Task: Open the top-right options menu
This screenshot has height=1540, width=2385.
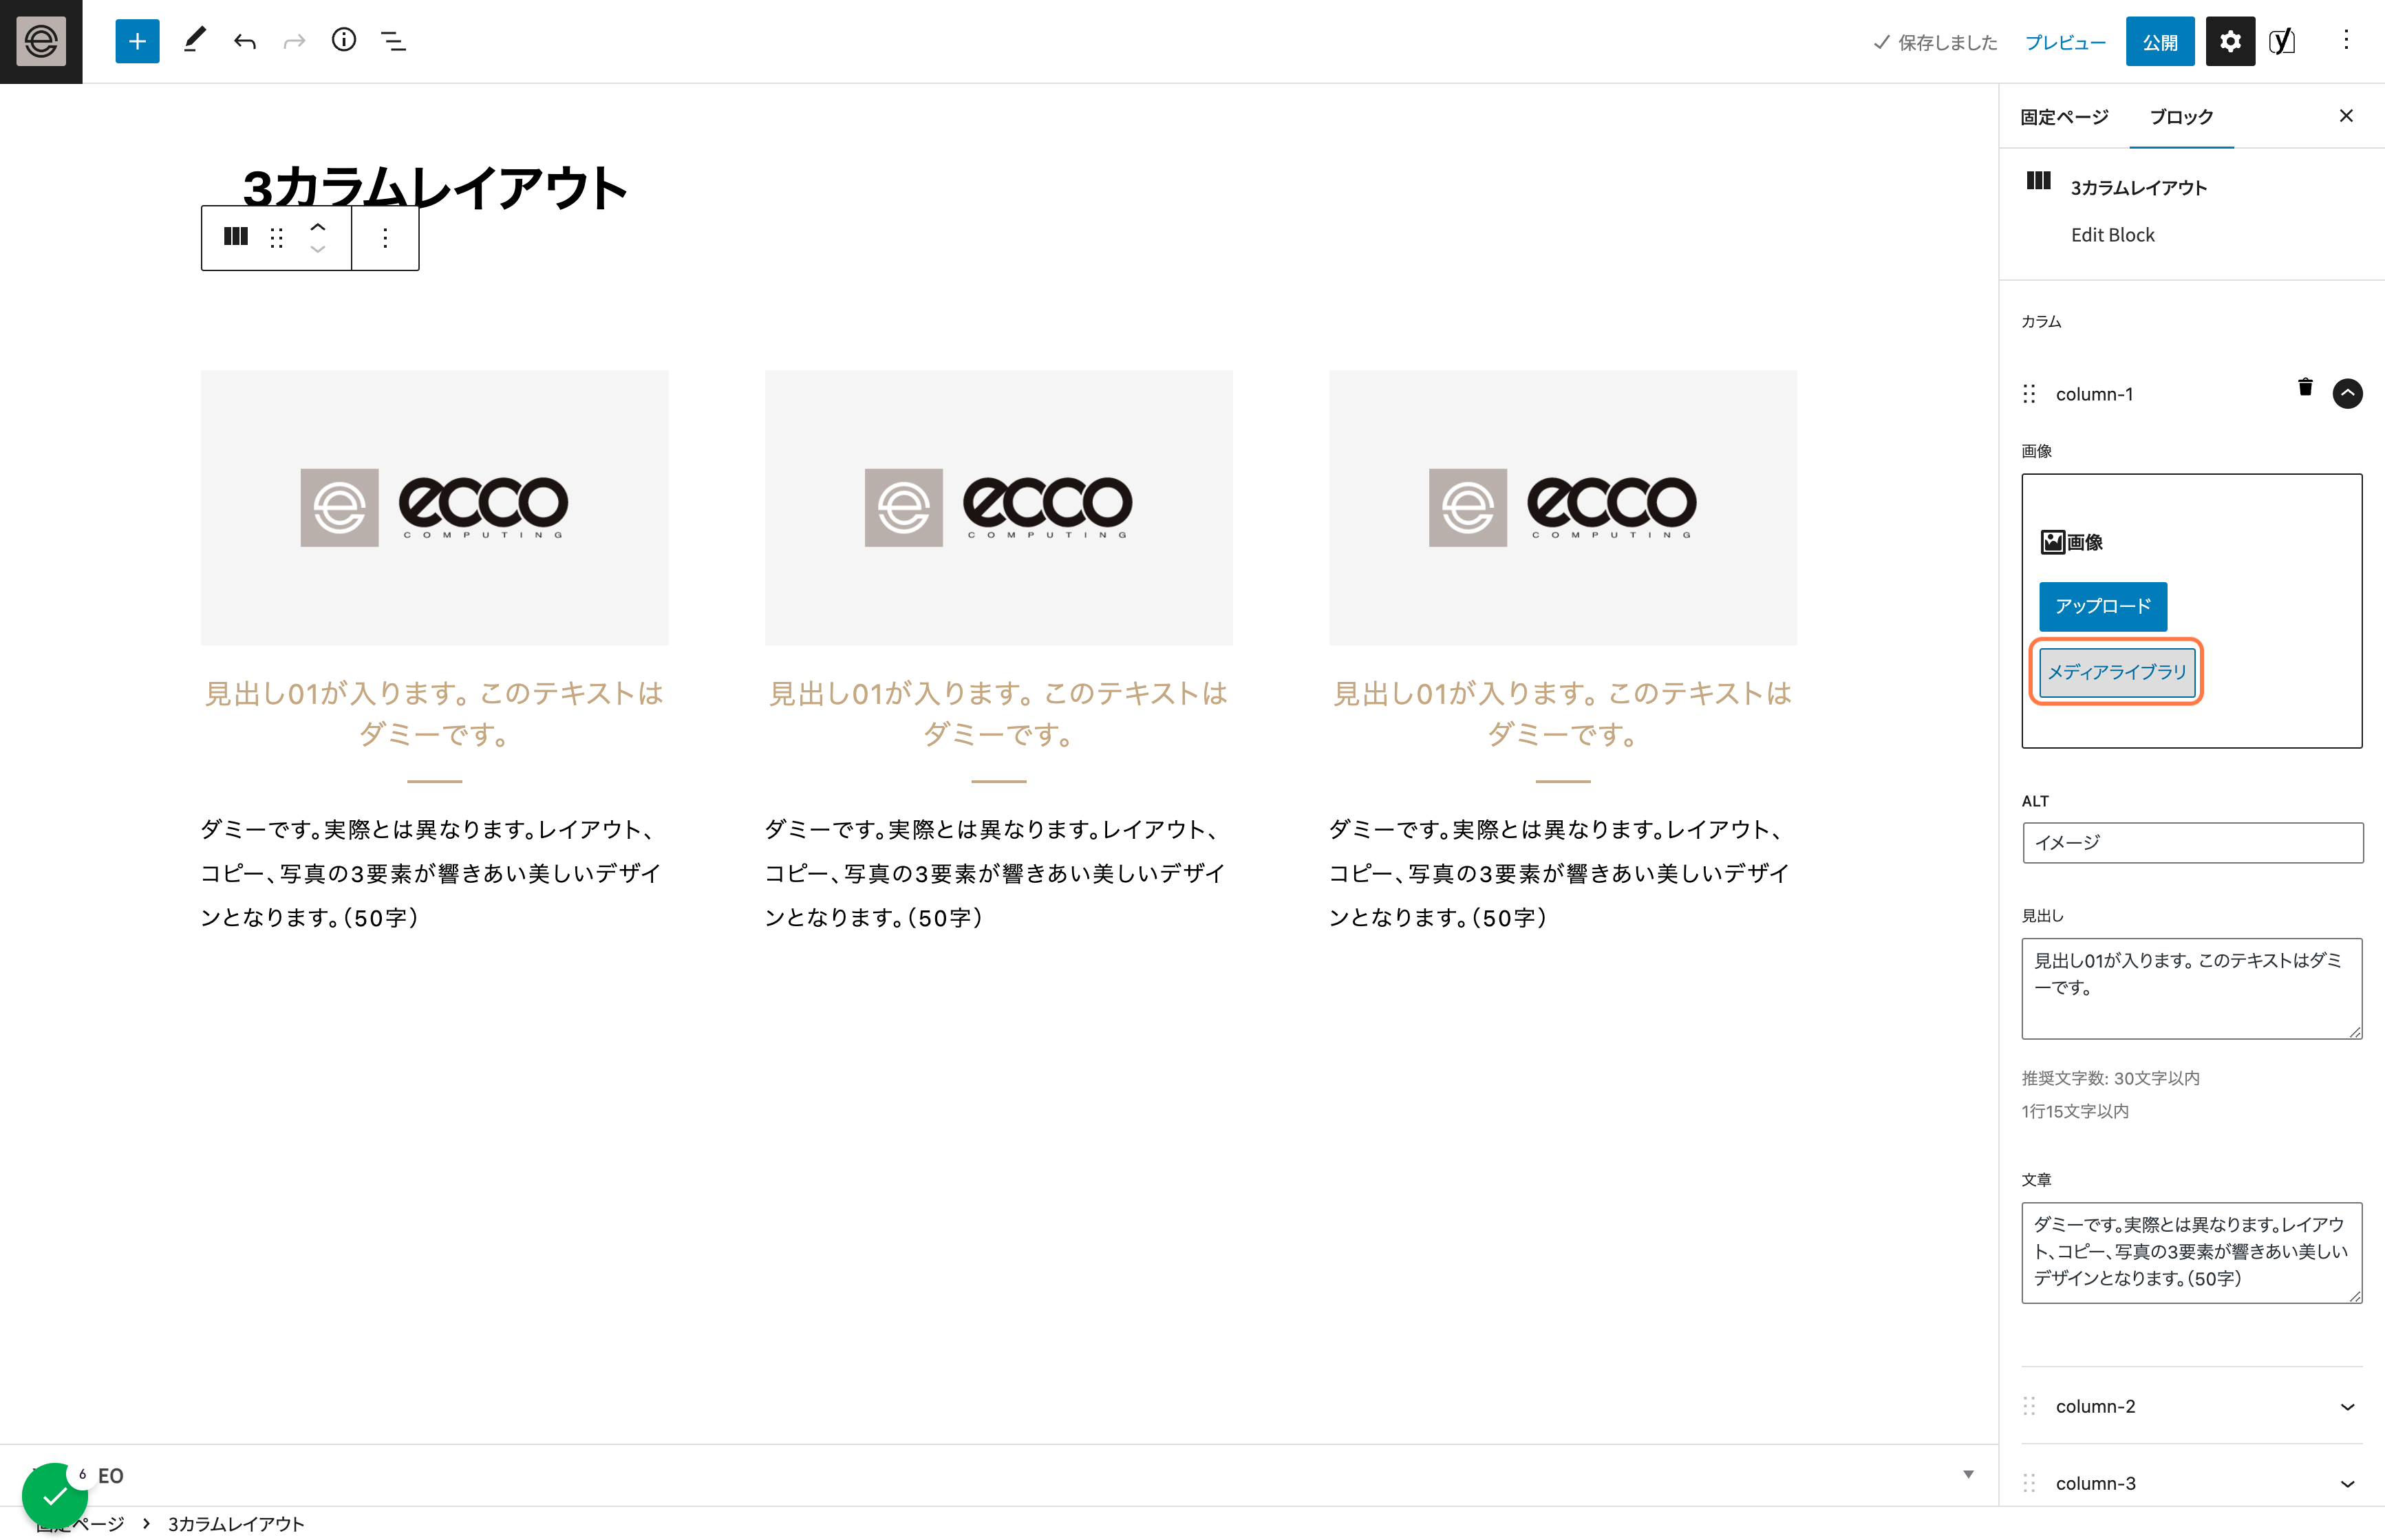Action: [2346, 41]
